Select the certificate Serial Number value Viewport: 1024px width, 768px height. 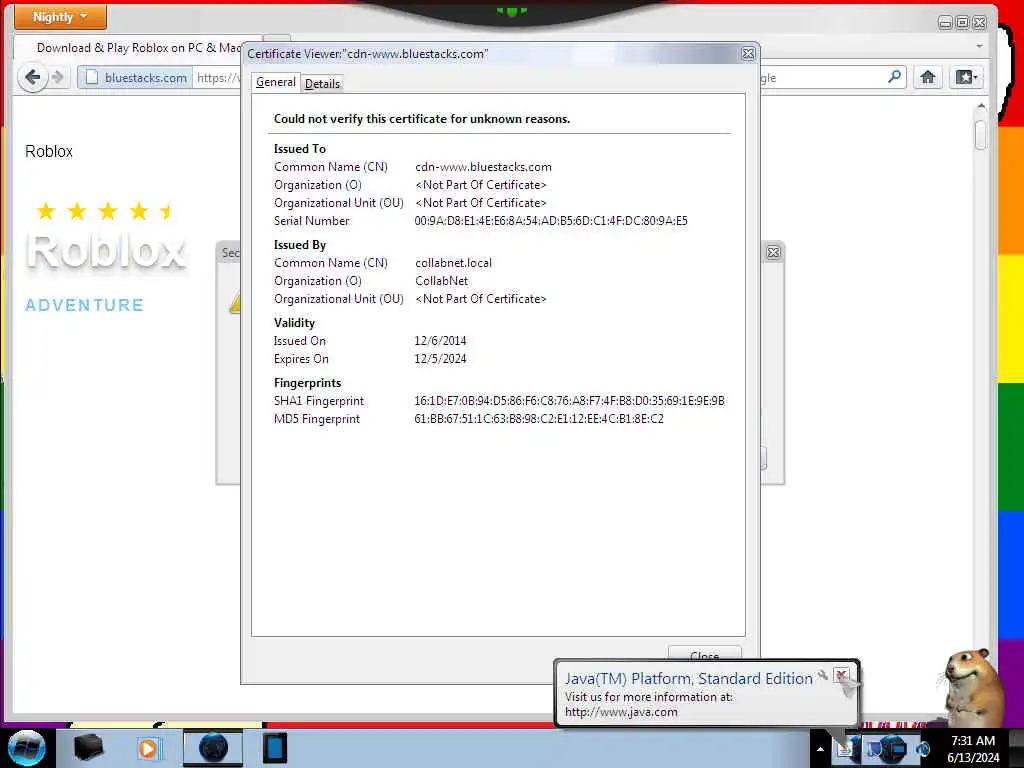click(x=551, y=221)
